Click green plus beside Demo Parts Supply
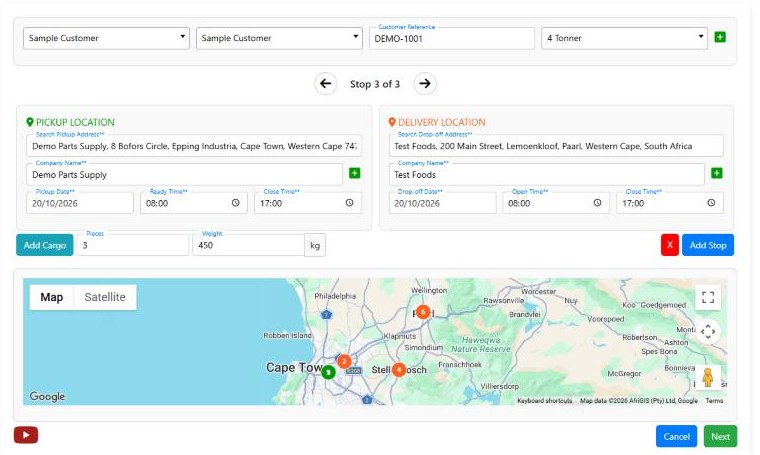This screenshot has height=455, width=760. click(x=355, y=173)
